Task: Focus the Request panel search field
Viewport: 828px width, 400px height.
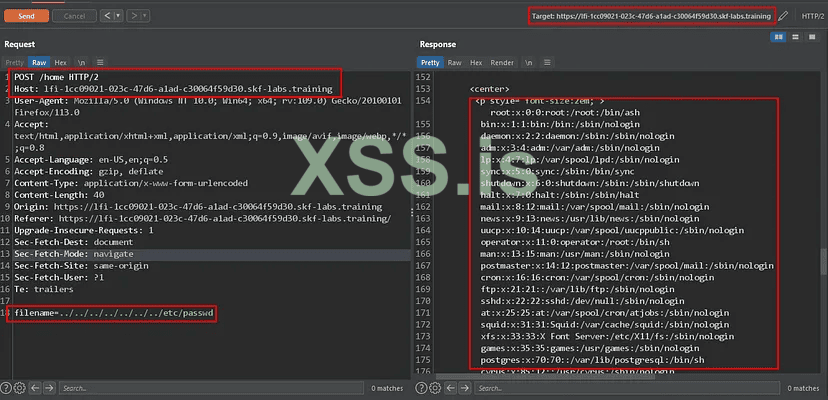Action: 211,388
